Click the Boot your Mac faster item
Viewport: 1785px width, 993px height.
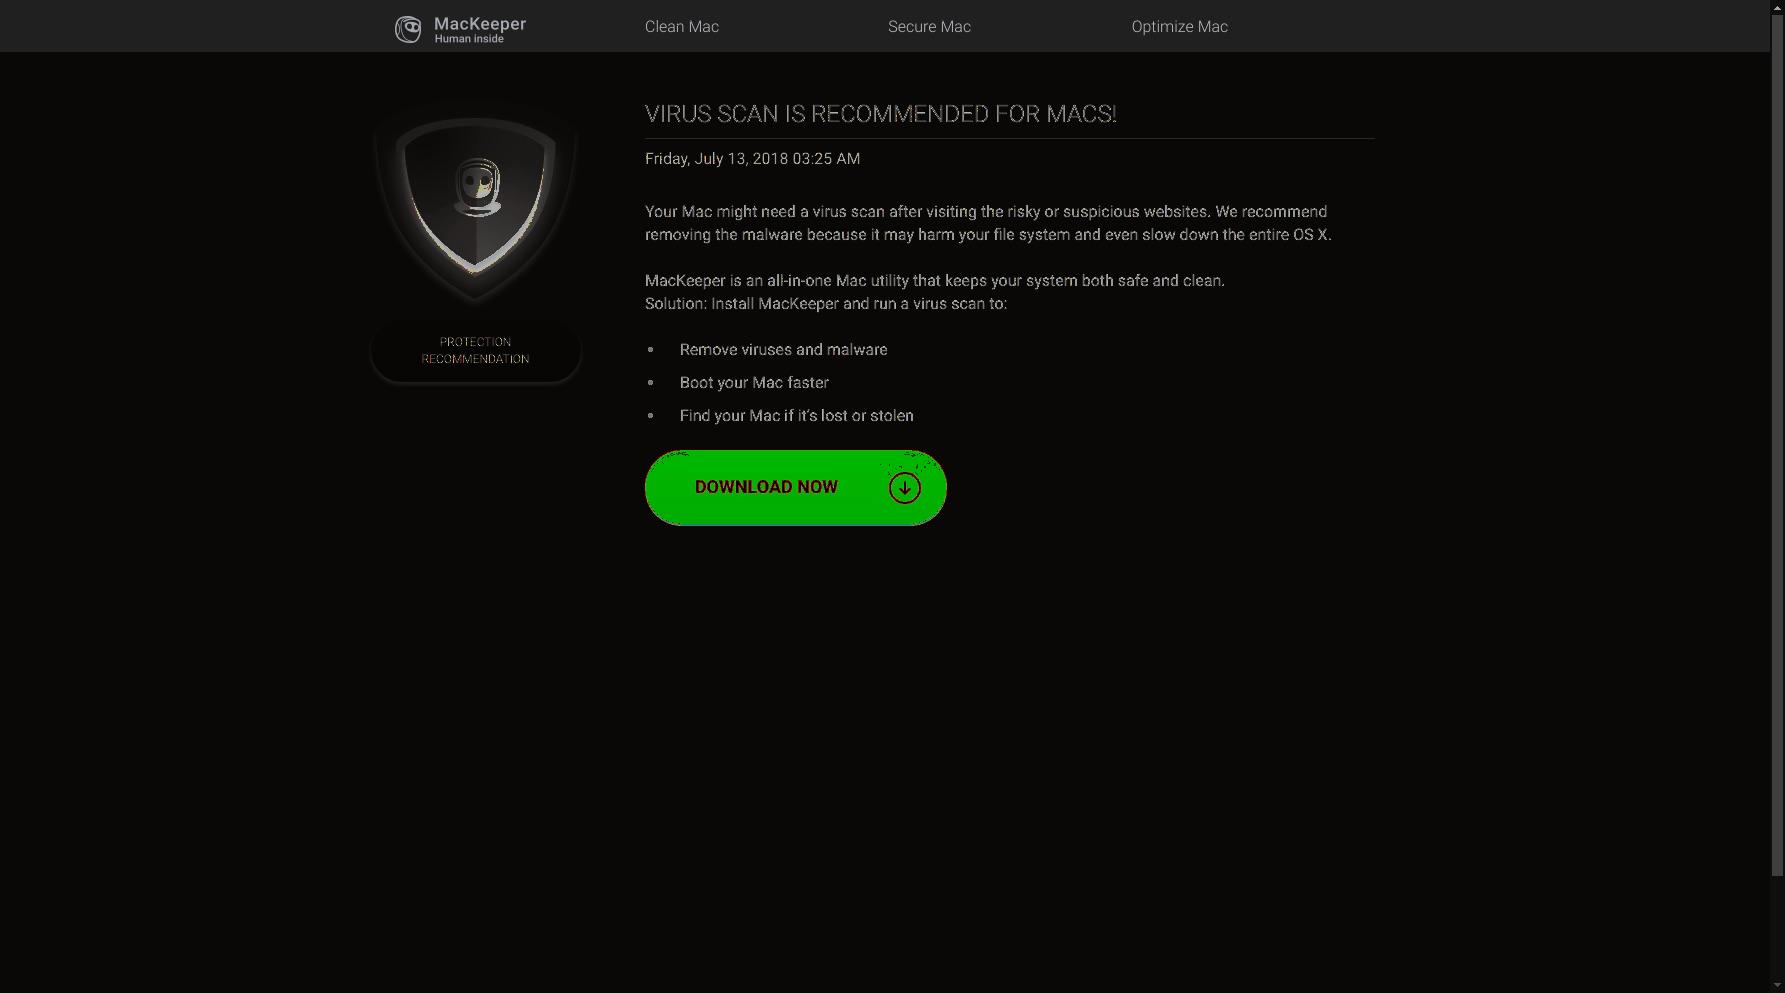tap(754, 383)
